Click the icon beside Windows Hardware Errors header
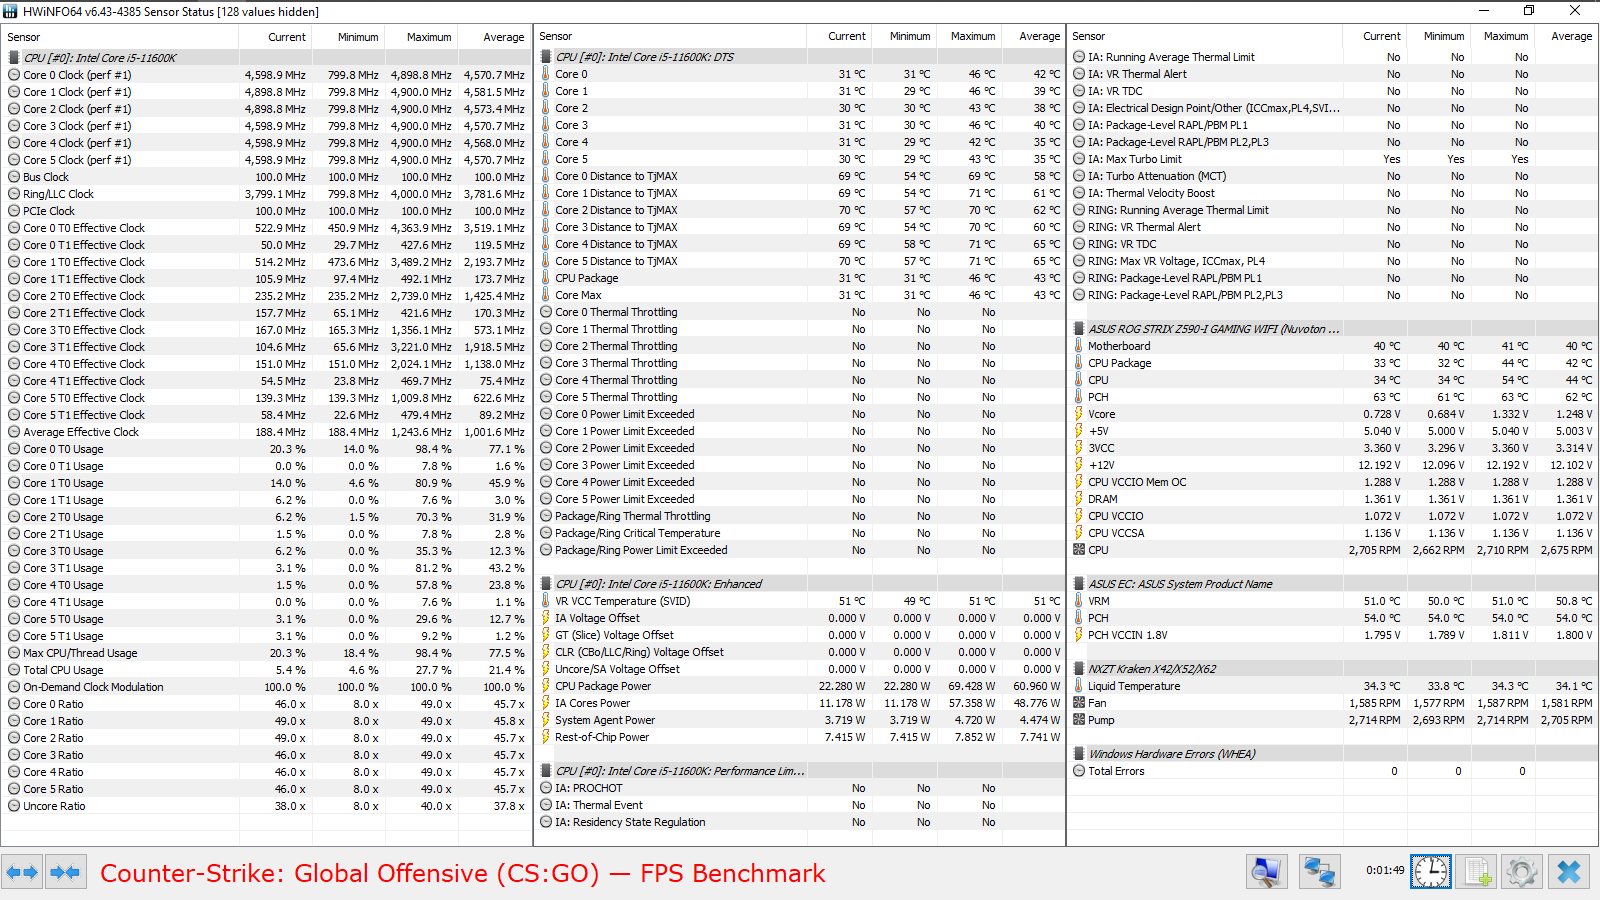1600x900 pixels. coord(1079,754)
